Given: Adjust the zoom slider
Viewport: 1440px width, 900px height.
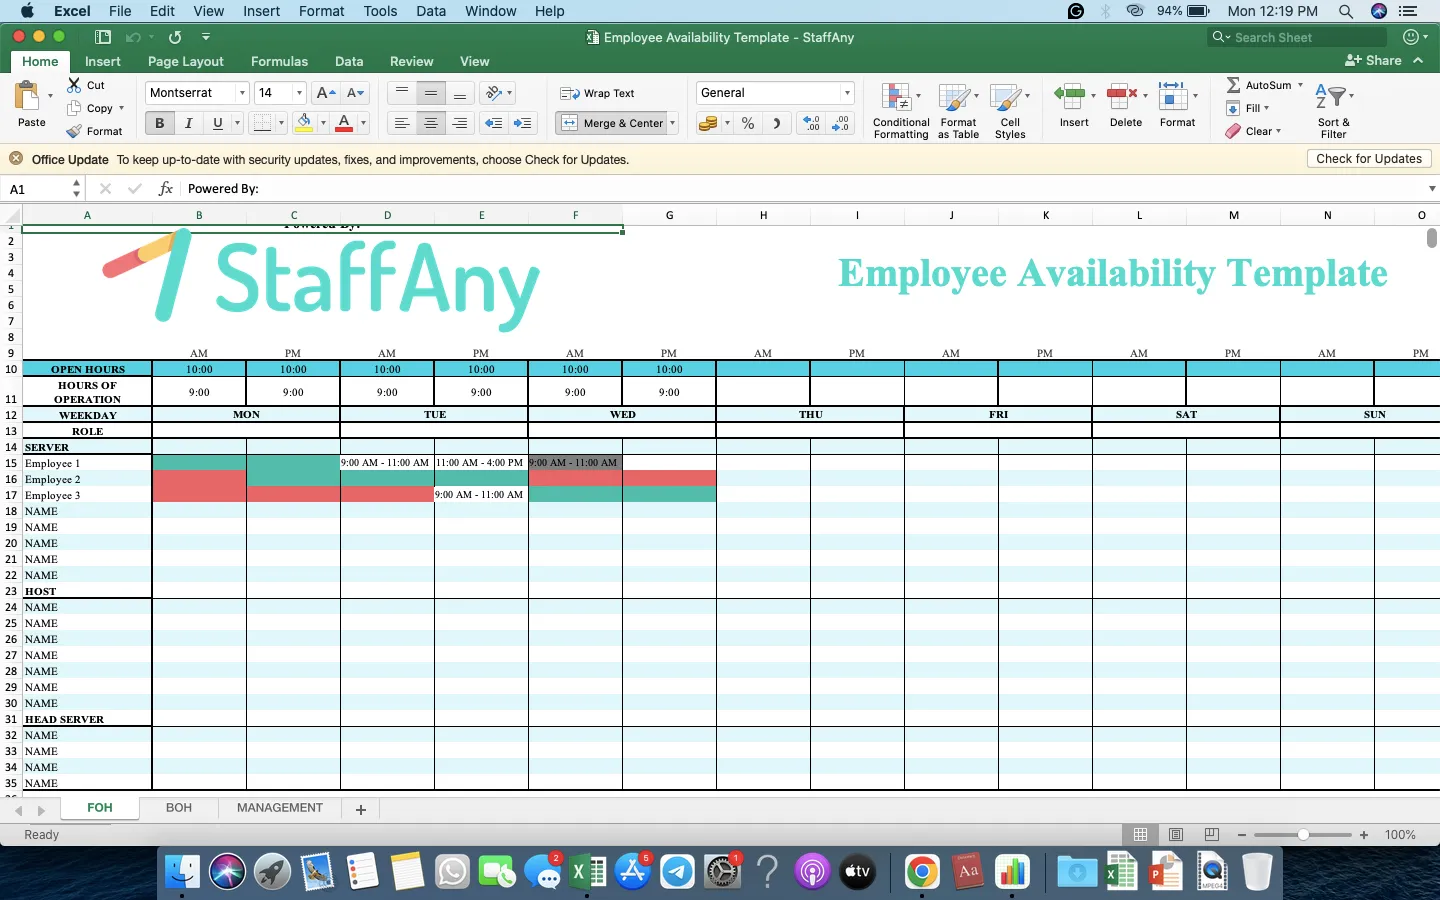Looking at the screenshot, I should tap(1303, 834).
